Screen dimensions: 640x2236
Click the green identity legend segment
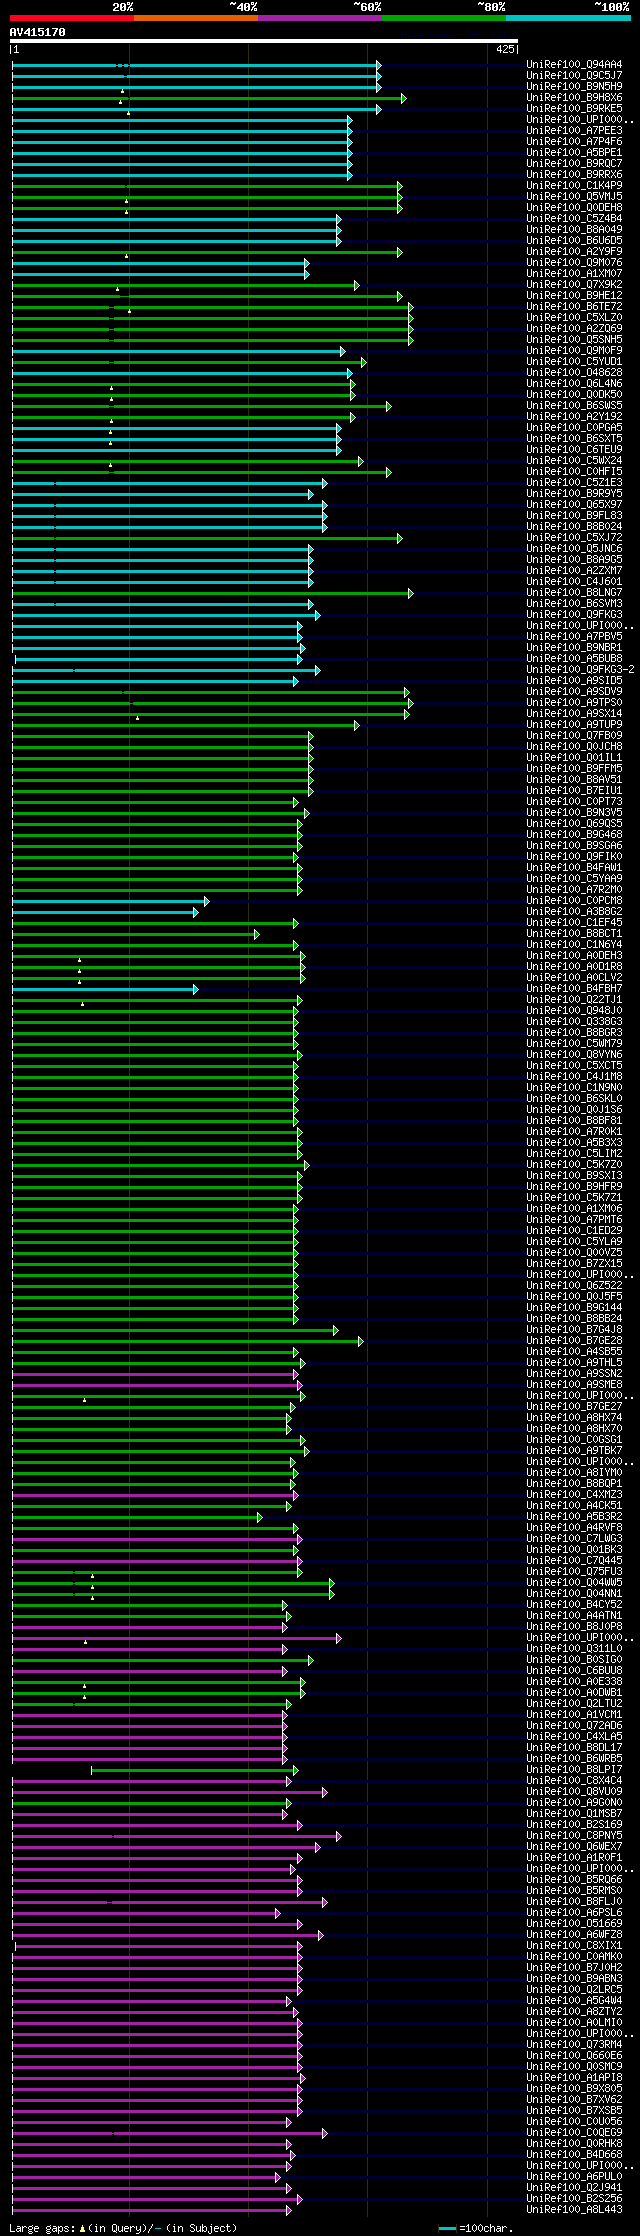coord(444,18)
